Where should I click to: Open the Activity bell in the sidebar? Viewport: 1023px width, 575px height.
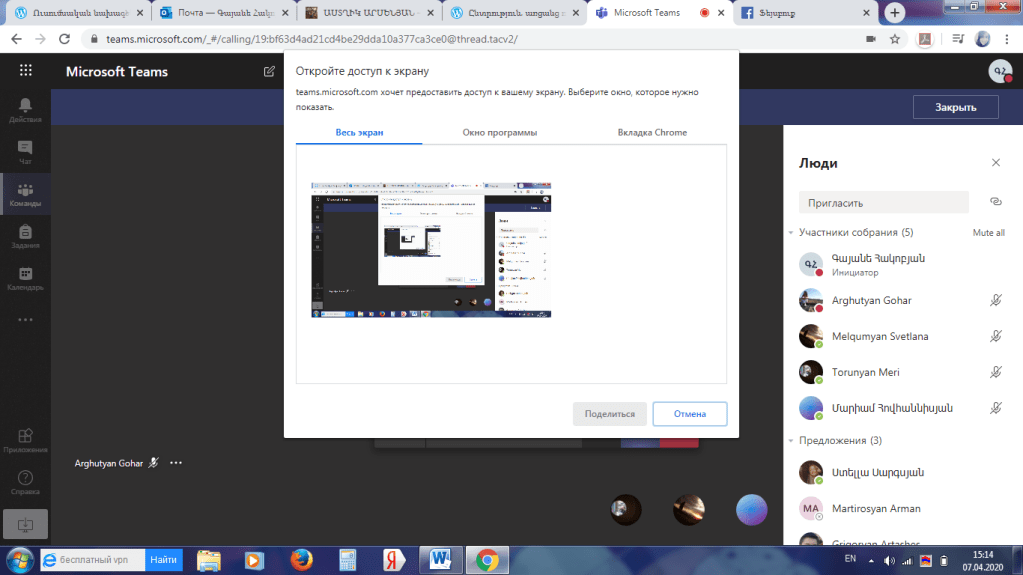(x=25, y=108)
